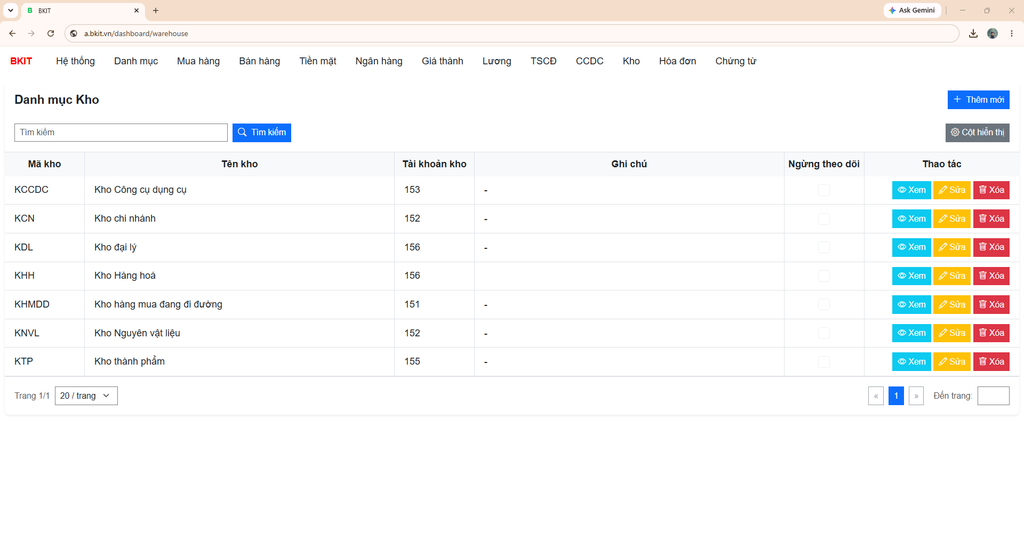Edit the KCCDC warehouse entry
The width and height of the screenshot is (1024, 550).
952,190
